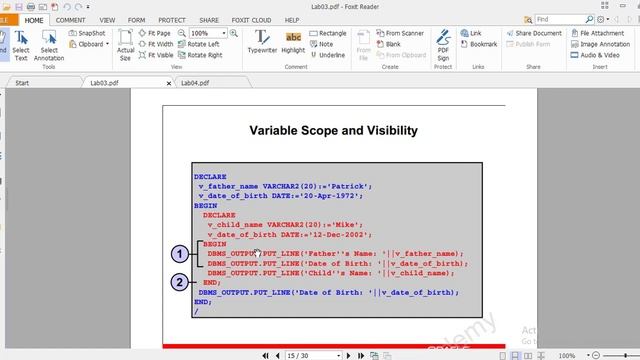
Task: Click the Find magnifier search icon
Action: coord(589,19)
